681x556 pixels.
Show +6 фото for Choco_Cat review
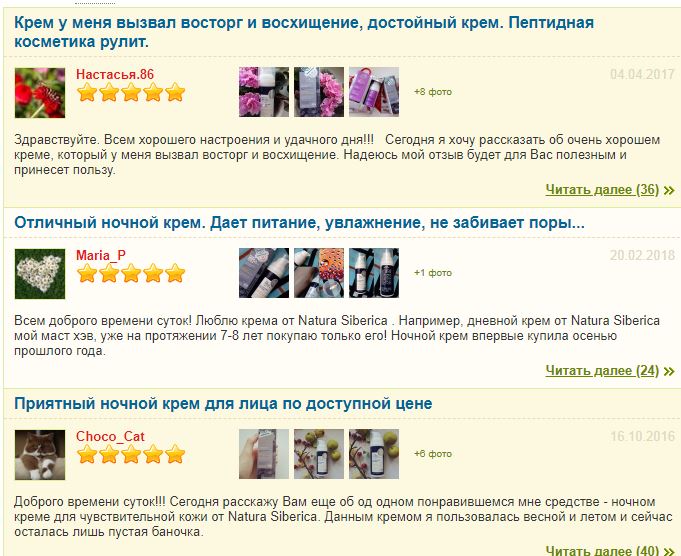click(x=433, y=453)
